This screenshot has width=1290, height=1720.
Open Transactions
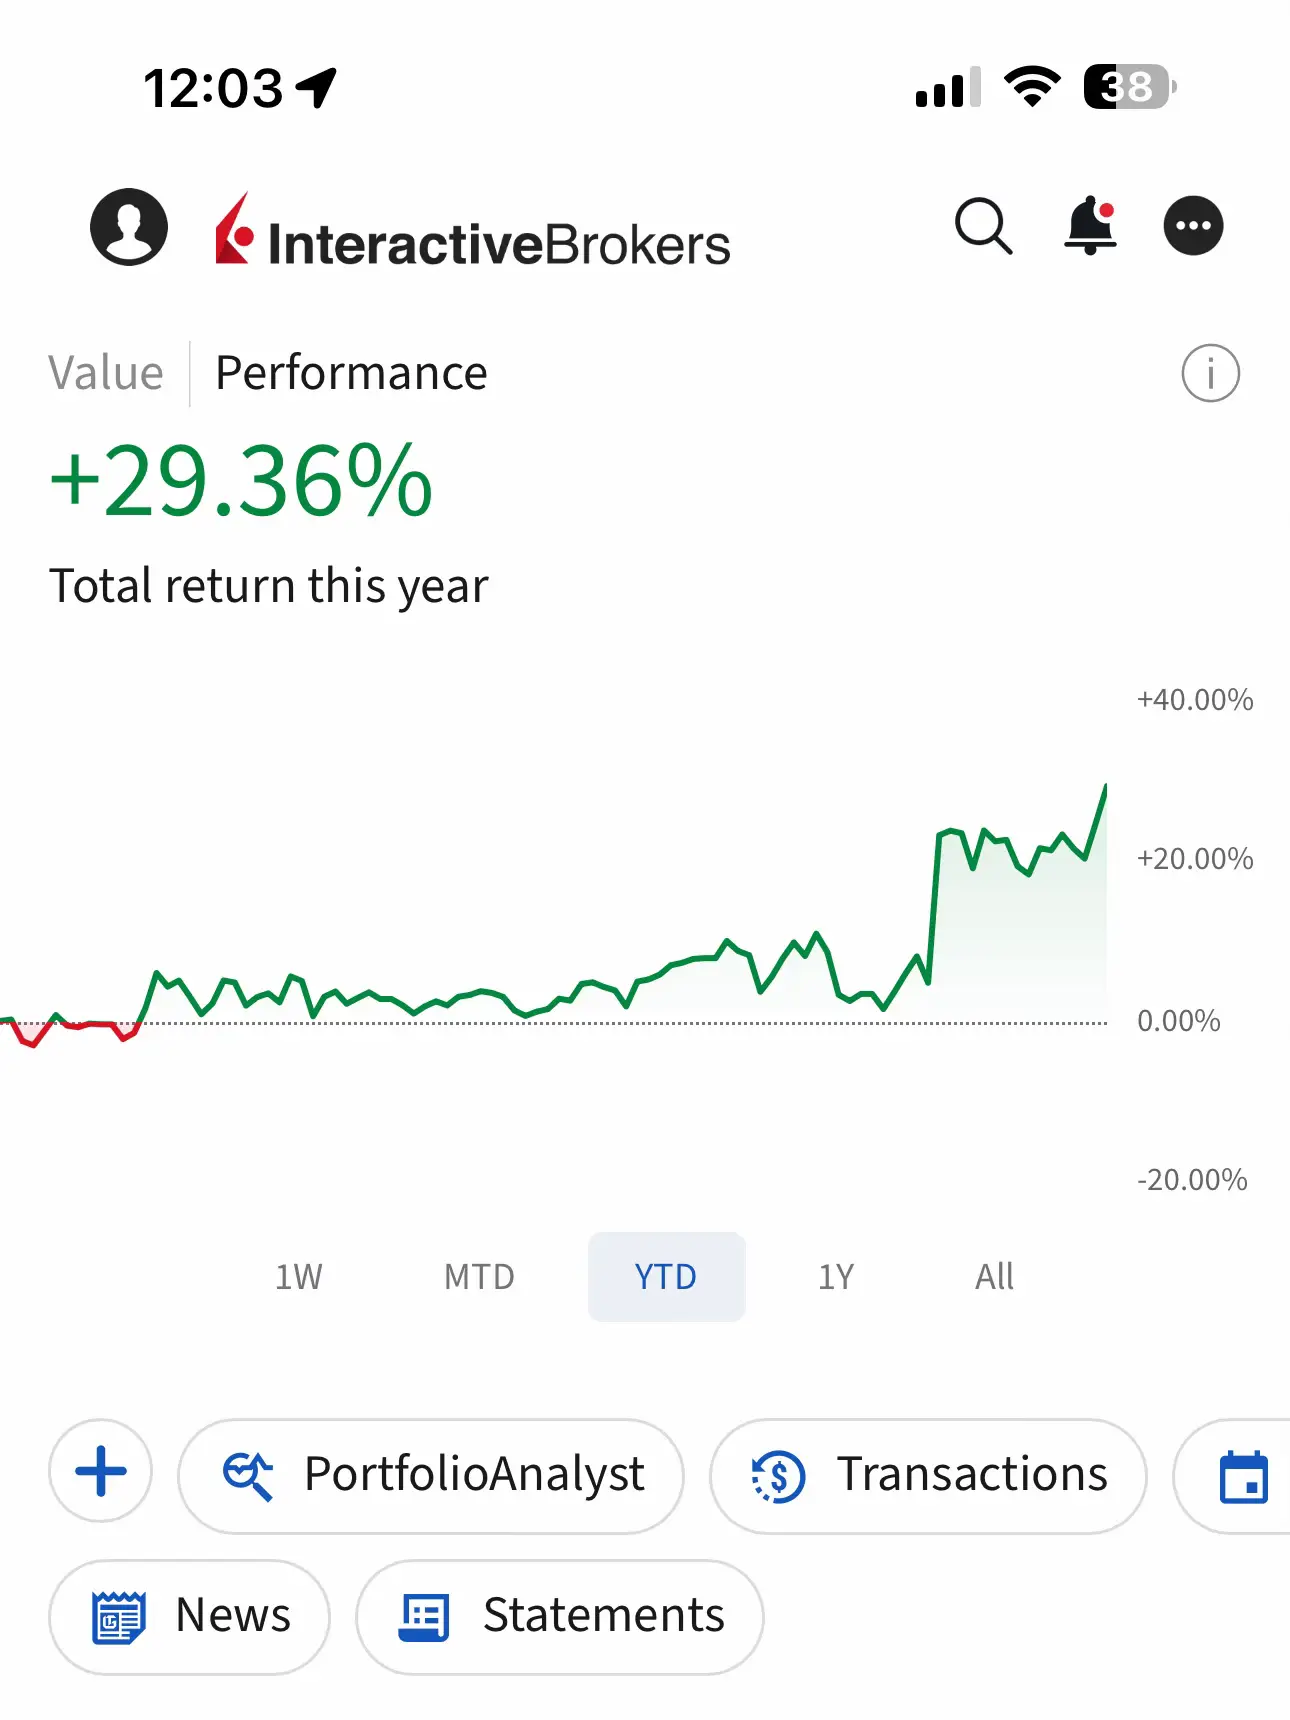pyautogui.click(x=928, y=1476)
